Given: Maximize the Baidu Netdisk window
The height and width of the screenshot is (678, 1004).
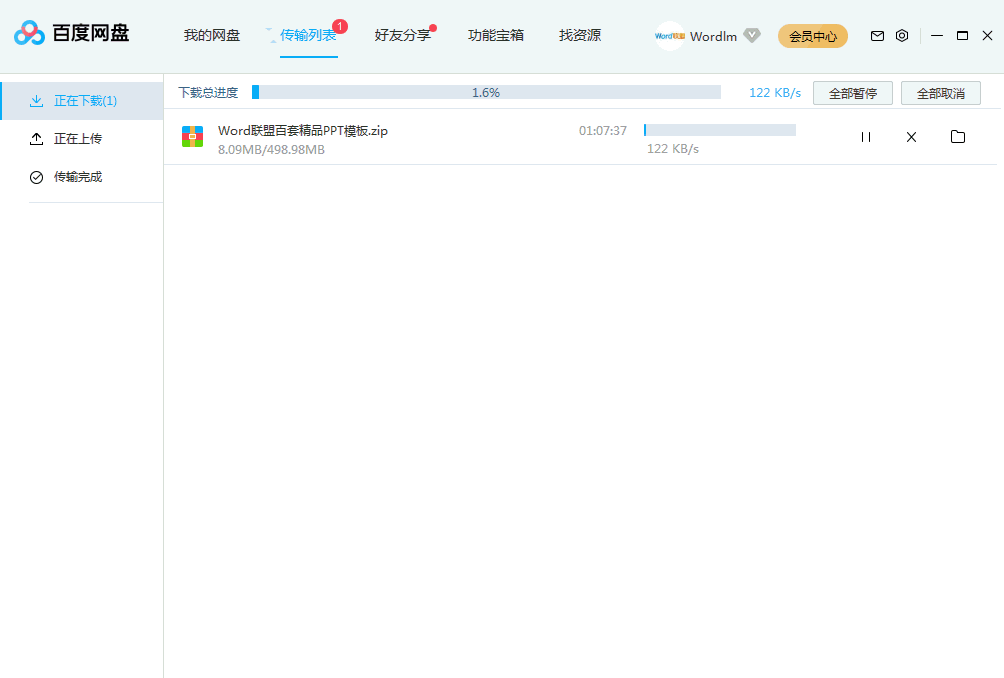Looking at the screenshot, I should coord(962,36).
